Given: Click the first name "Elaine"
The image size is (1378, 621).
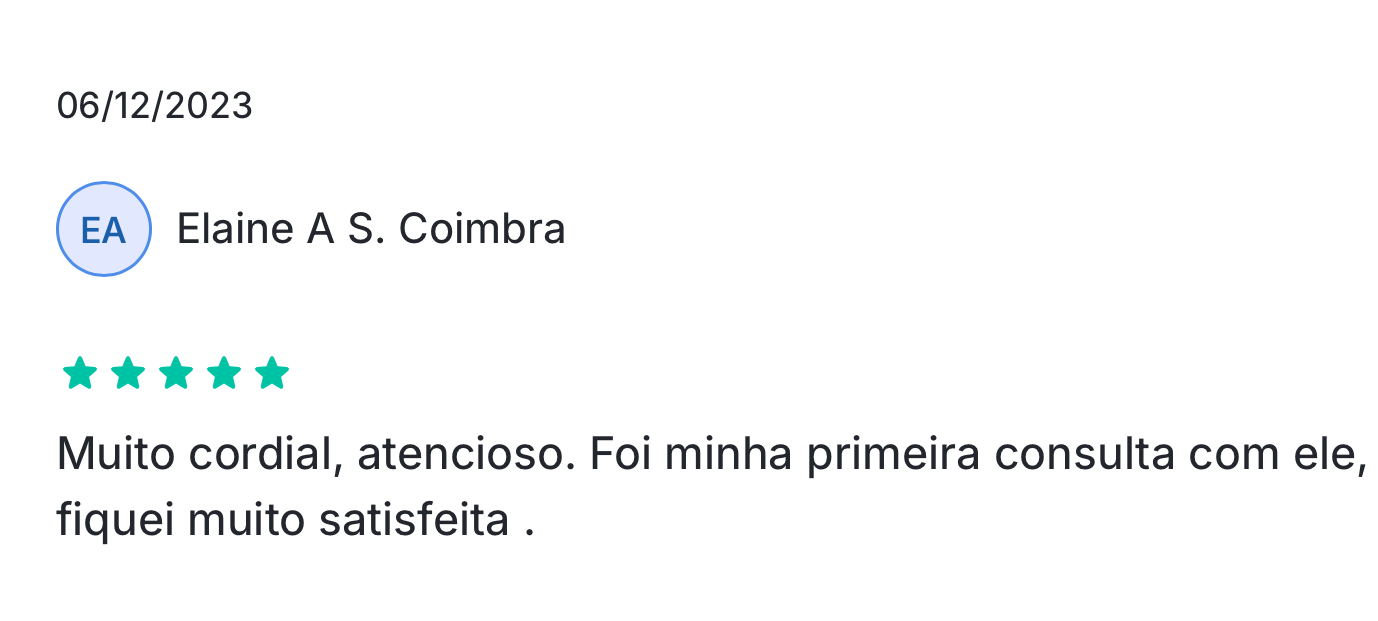Looking at the screenshot, I should (x=235, y=229).
